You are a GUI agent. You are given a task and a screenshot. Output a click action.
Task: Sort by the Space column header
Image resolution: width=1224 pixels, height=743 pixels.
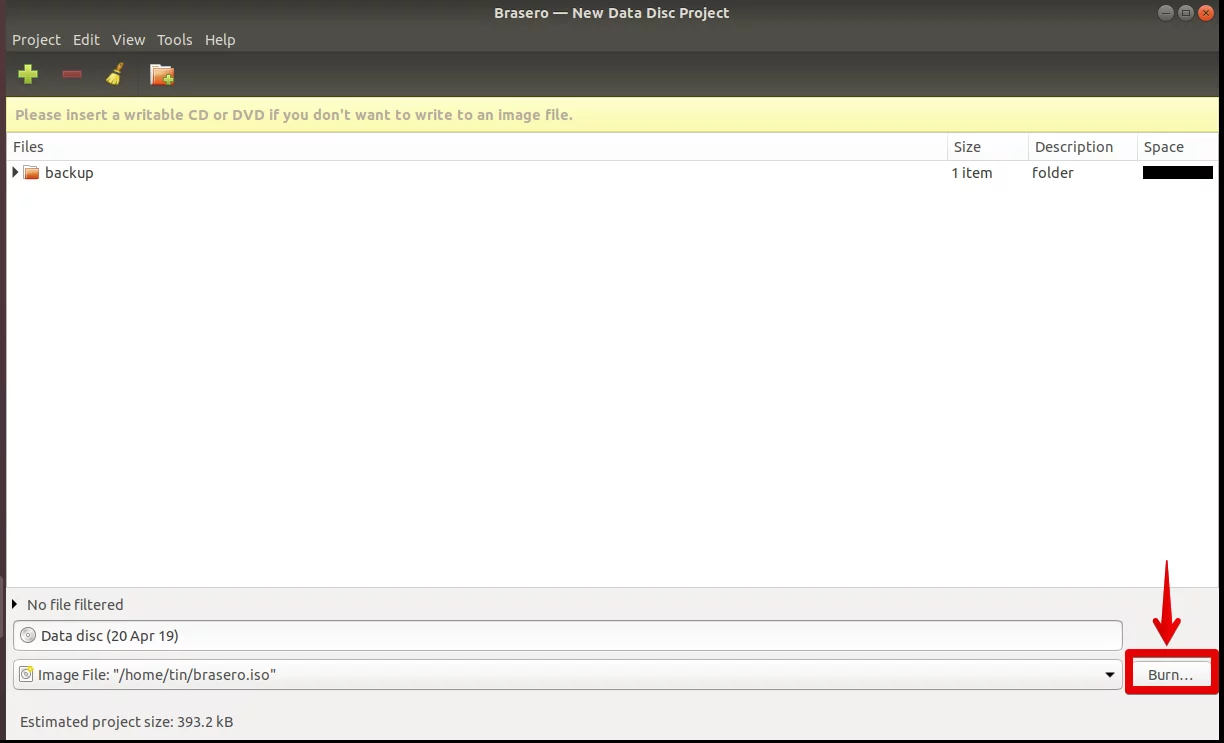point(1177,147)
